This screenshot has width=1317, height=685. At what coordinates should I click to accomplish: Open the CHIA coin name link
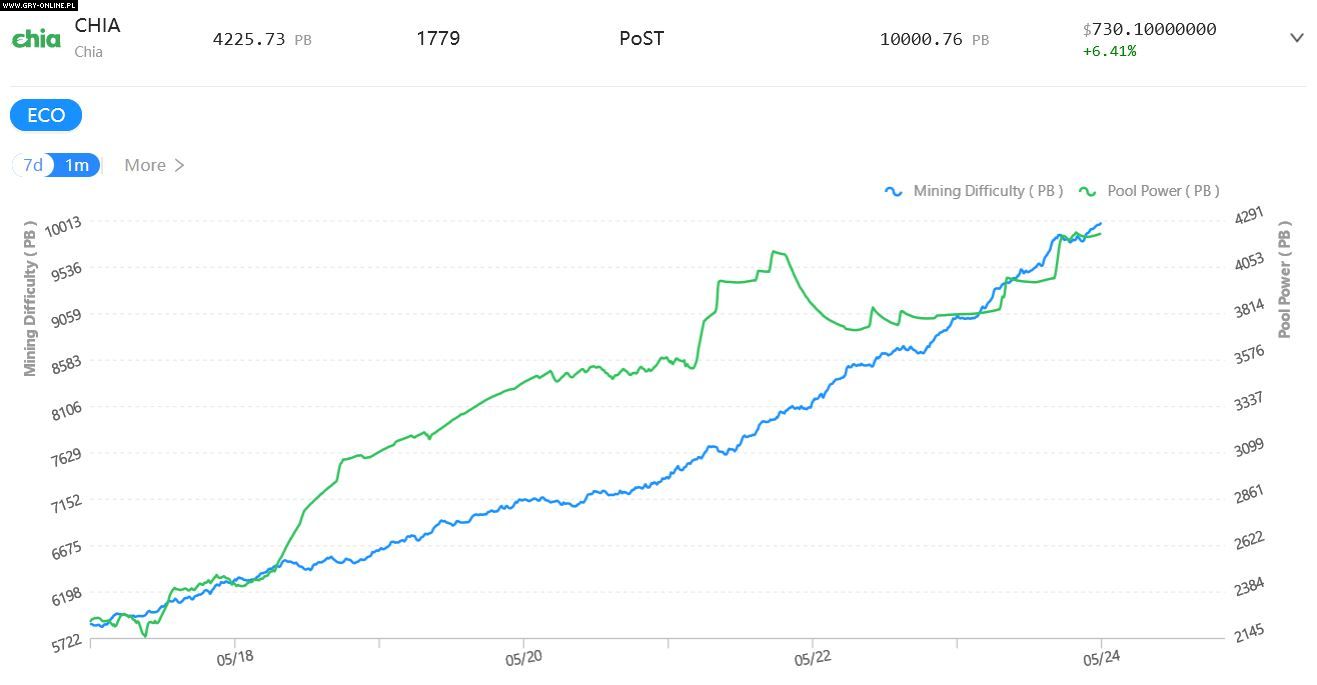(x=97, y=26)
